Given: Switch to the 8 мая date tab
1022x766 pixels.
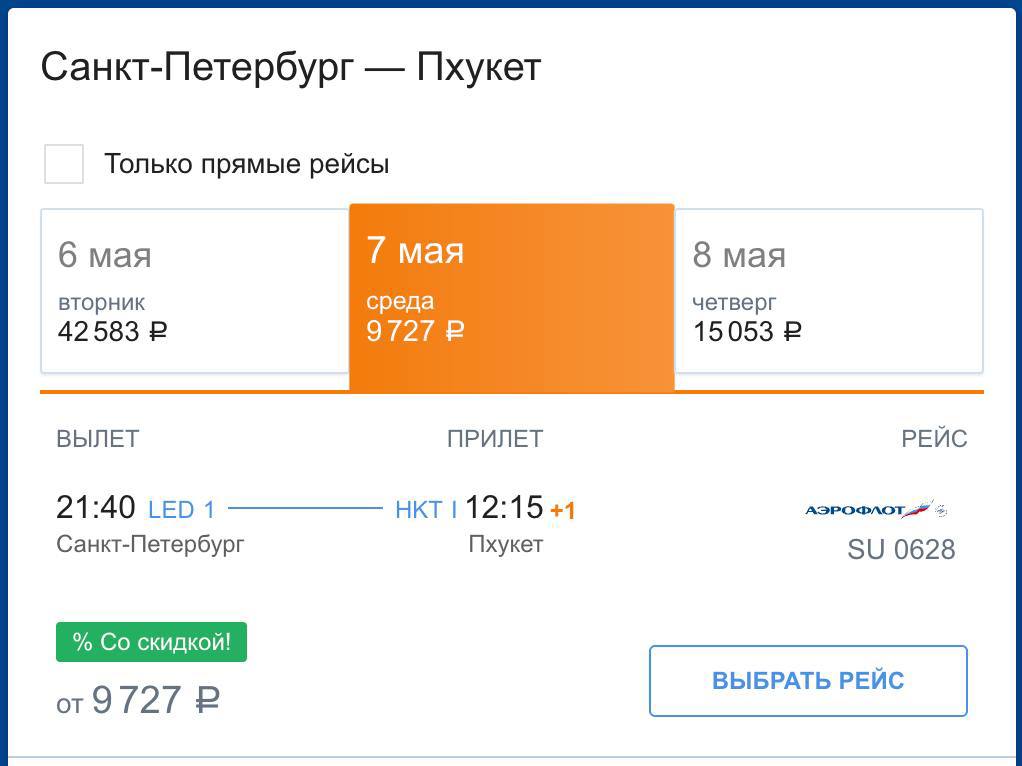Looking at the screenshot, I should click(828, 290).
